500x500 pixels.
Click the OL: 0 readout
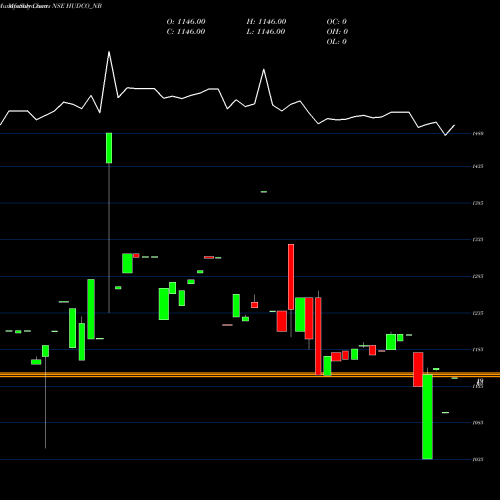(337, 42)
